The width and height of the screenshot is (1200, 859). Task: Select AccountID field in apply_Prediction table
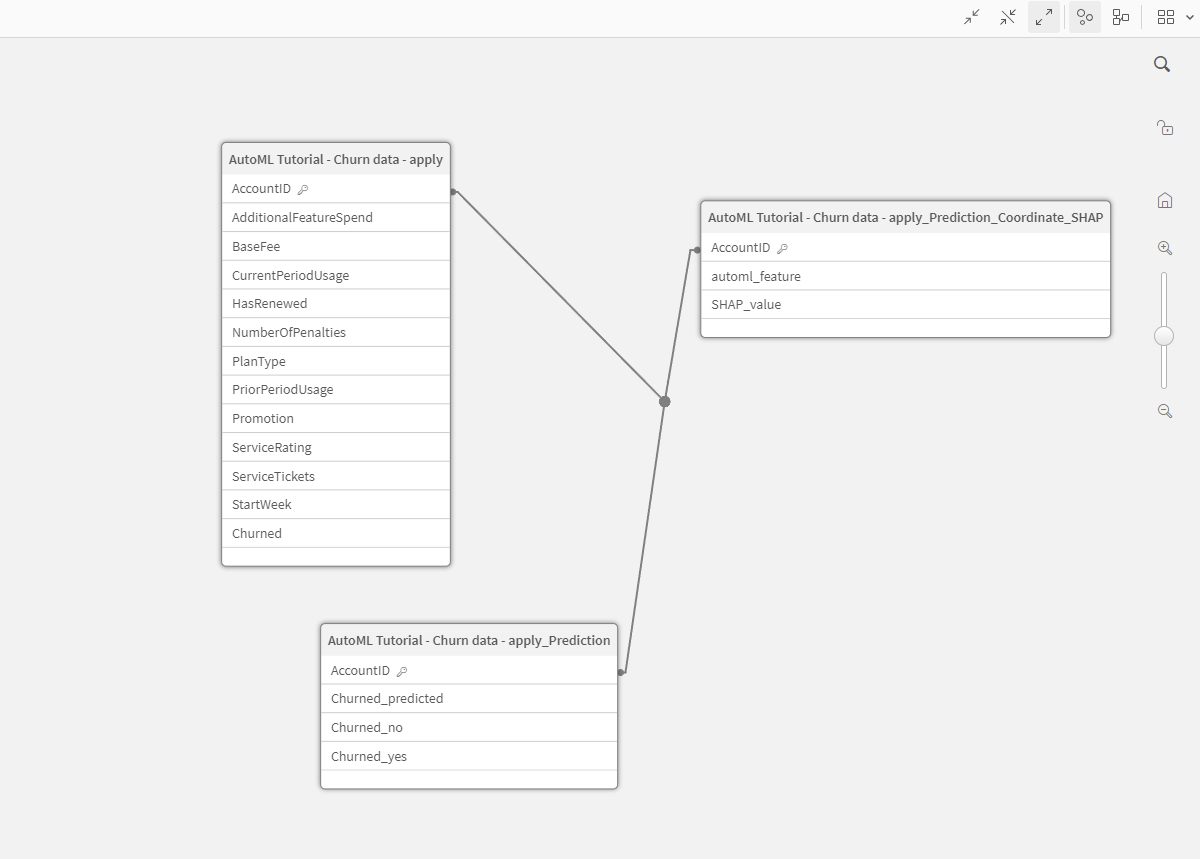pos(469,670)
